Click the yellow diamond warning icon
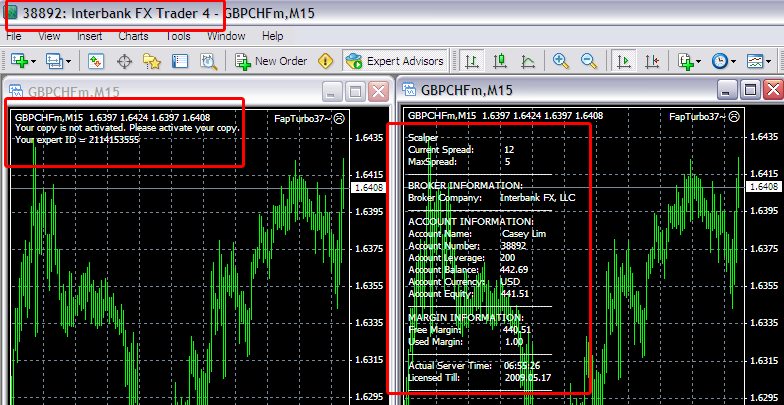The width and height of the screenshot is (784, 405). [x=326, y=61]
